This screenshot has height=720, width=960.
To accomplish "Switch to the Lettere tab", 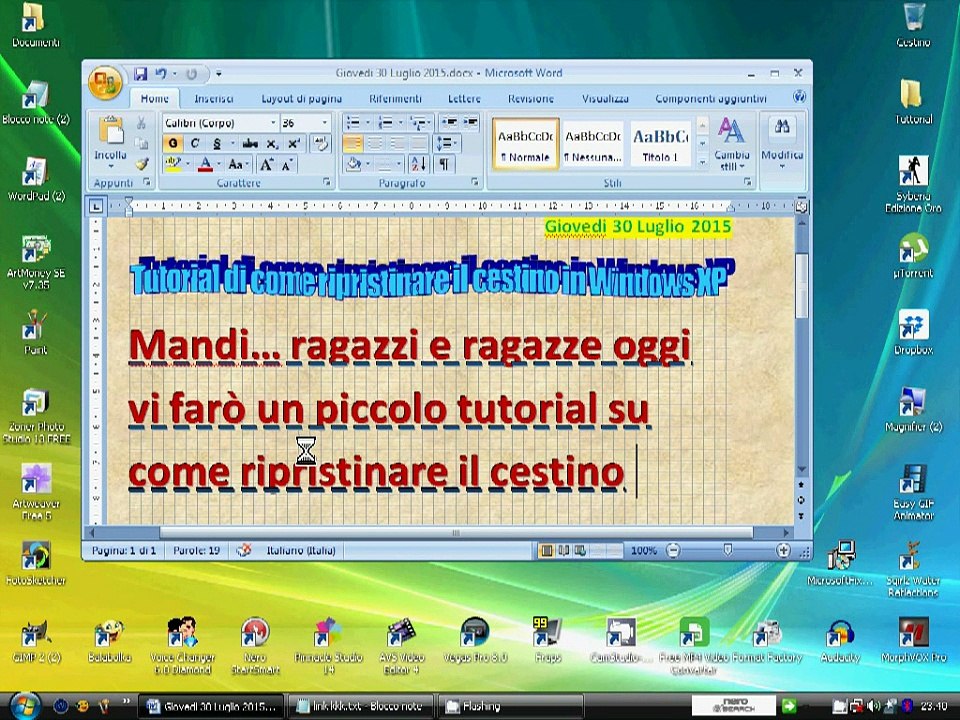I will click(x=464, y=99).
